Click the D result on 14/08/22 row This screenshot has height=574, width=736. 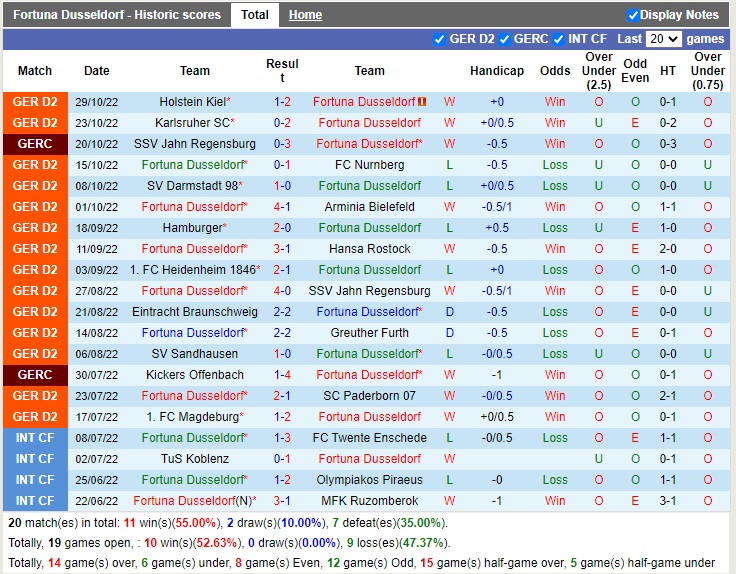pyautogui.click(x=449, y=333)
